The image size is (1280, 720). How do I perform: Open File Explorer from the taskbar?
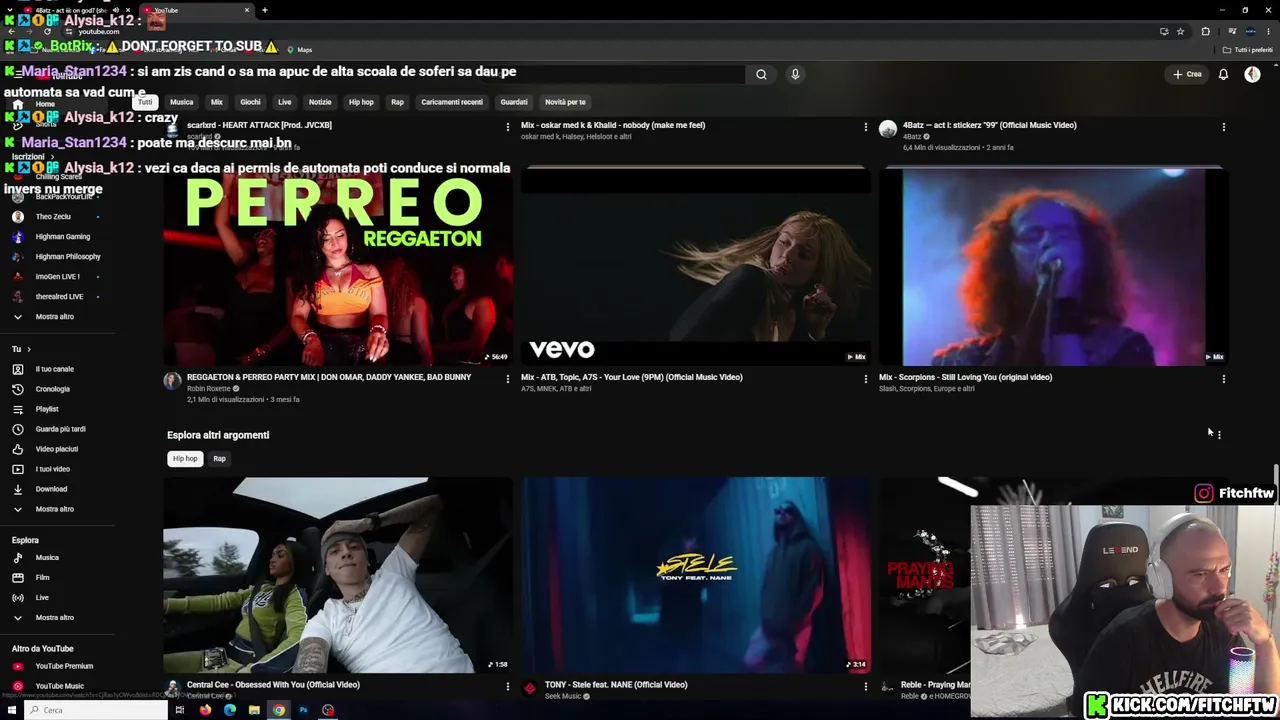point(254,710)
